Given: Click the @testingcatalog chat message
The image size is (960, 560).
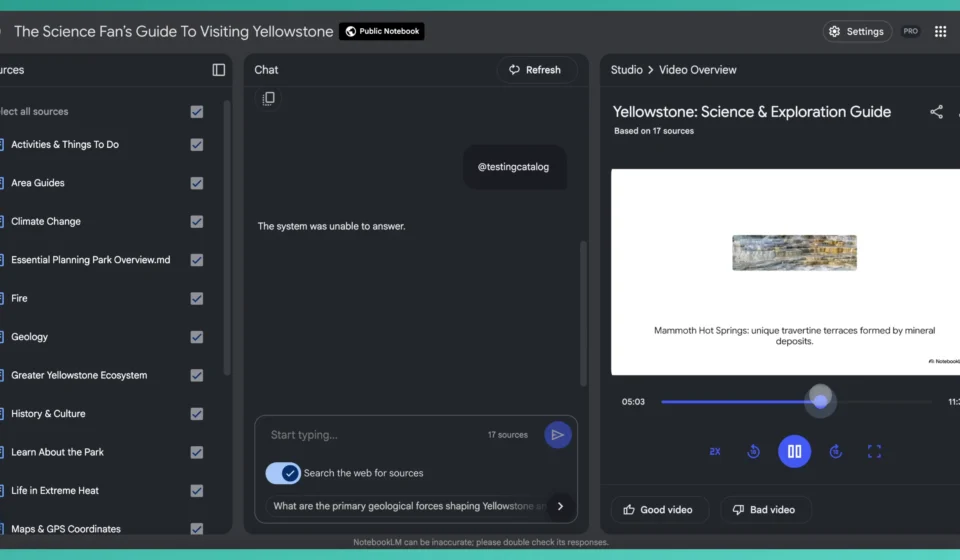Looking at the screenshot, I should (x=513, y=166).
